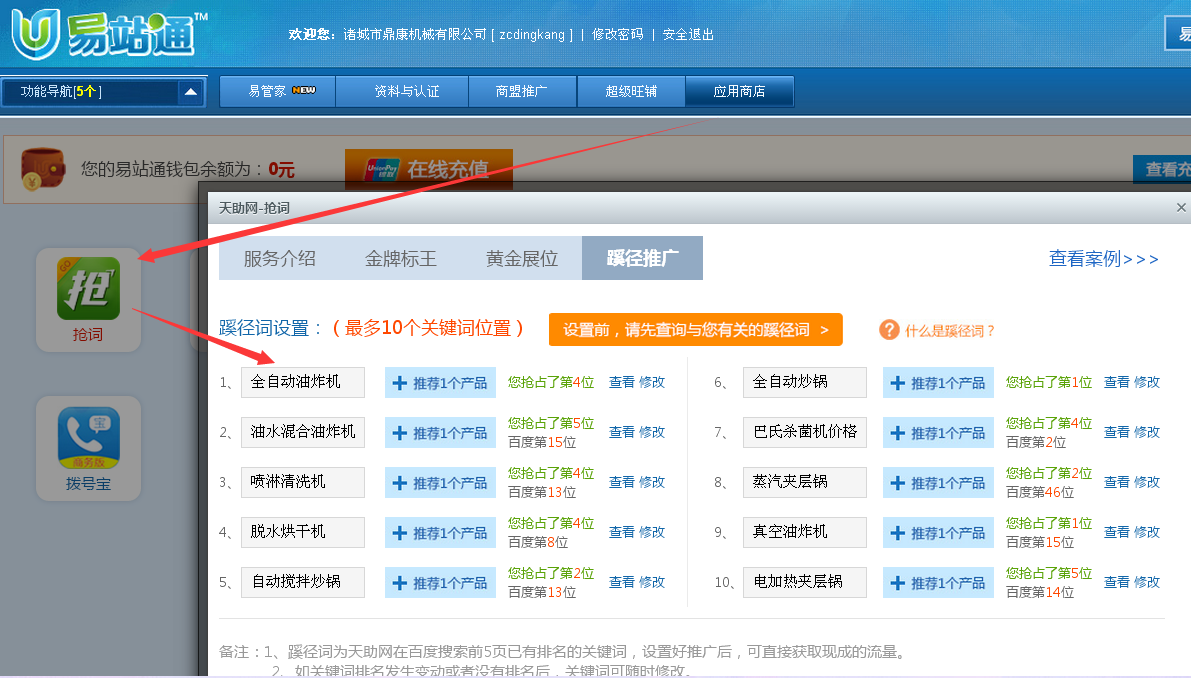Click the orange 设置前，请先查询 button
The image size is (1191, 678).
tap(695, 330)
